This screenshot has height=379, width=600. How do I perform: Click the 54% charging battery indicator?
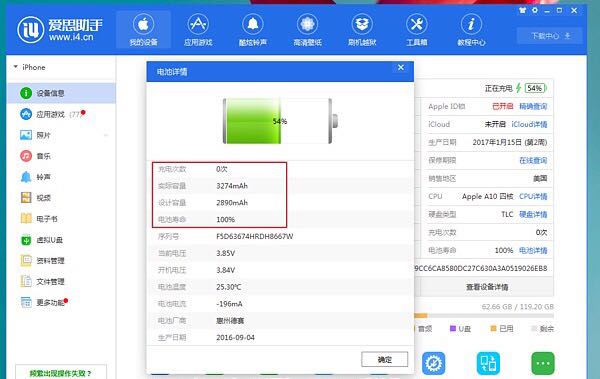[x=535, y=88]
